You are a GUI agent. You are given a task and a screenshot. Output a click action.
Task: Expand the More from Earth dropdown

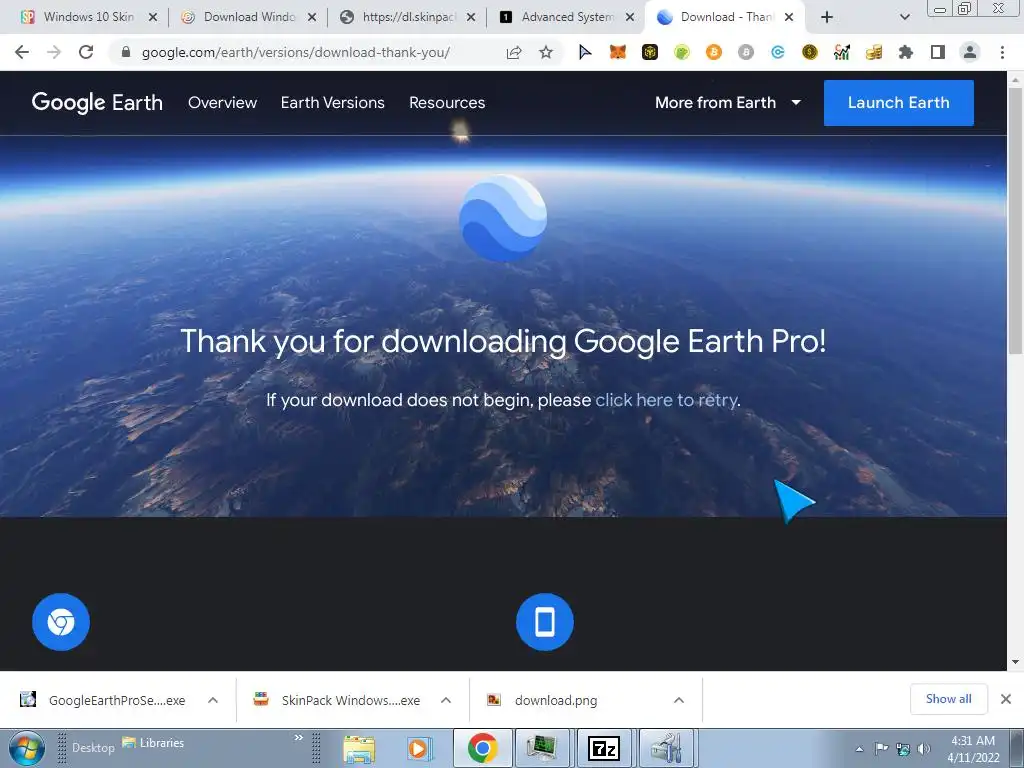728,103
